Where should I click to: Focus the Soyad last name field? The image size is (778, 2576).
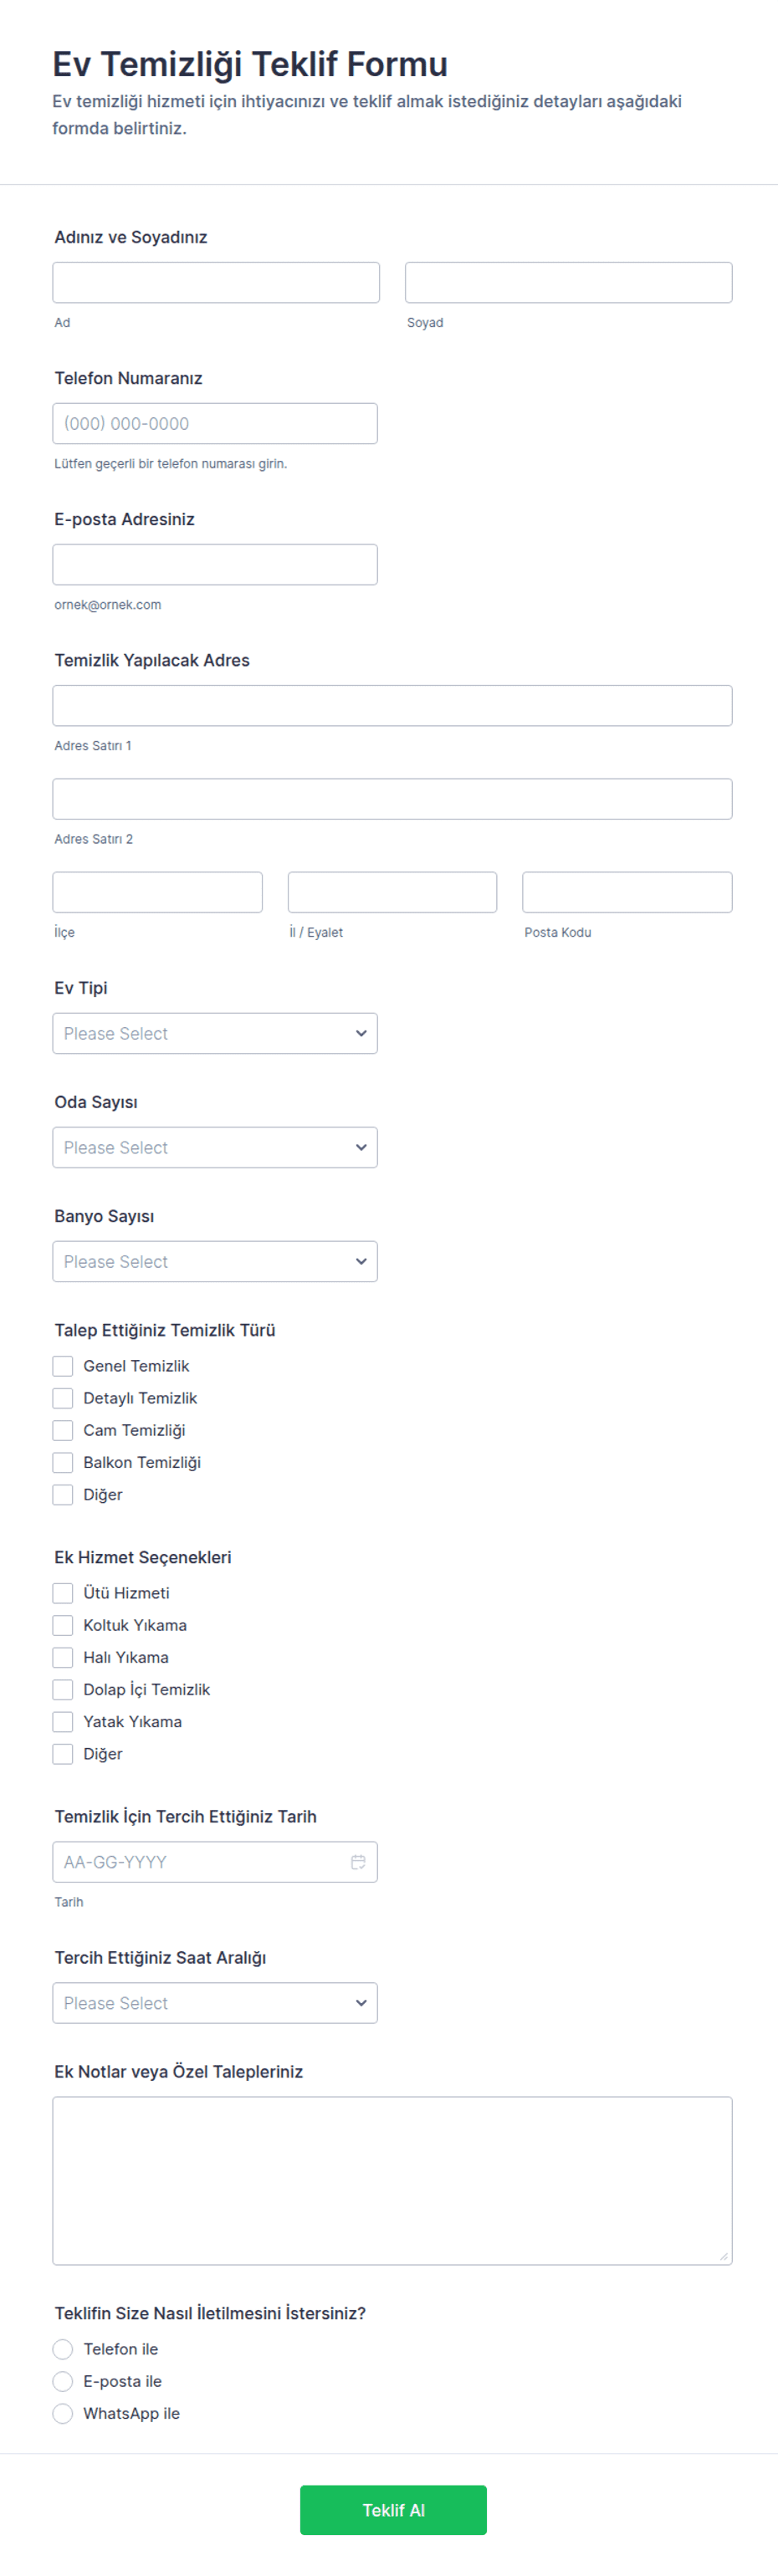click(x=568, y=282)
